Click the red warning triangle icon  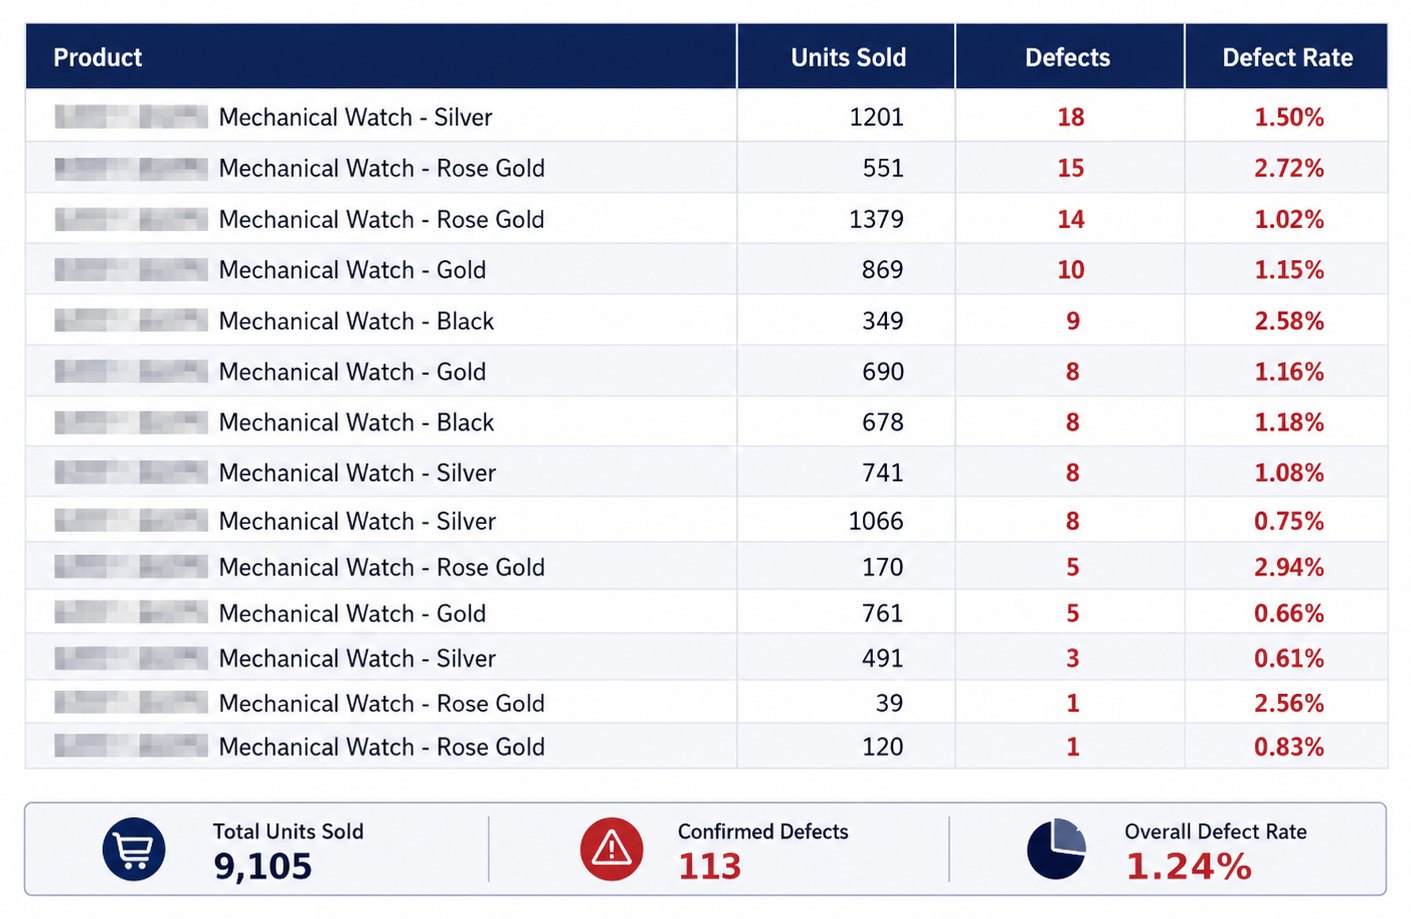(x=611, y=850)
